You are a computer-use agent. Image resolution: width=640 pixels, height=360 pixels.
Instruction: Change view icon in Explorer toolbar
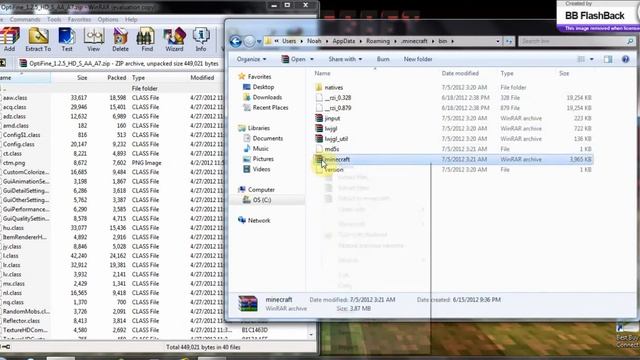[x=581, y=59]
